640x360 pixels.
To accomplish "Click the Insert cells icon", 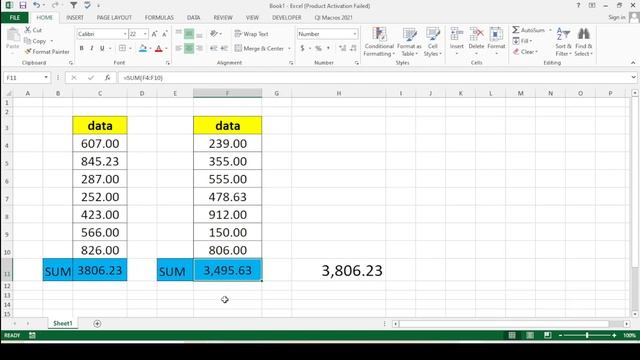I will pyautogui.click(x=457, y=34).
